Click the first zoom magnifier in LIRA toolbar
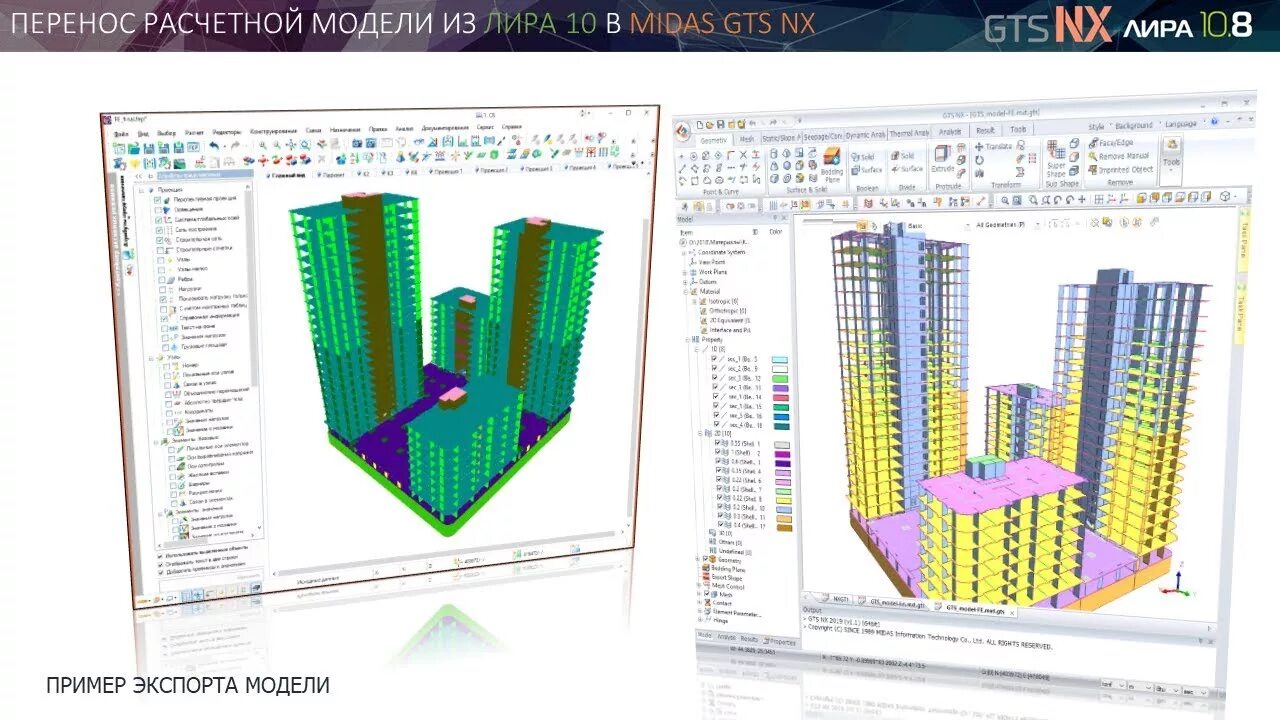Viewport: 1280px width, 720px height. click(x=263, y=145)
